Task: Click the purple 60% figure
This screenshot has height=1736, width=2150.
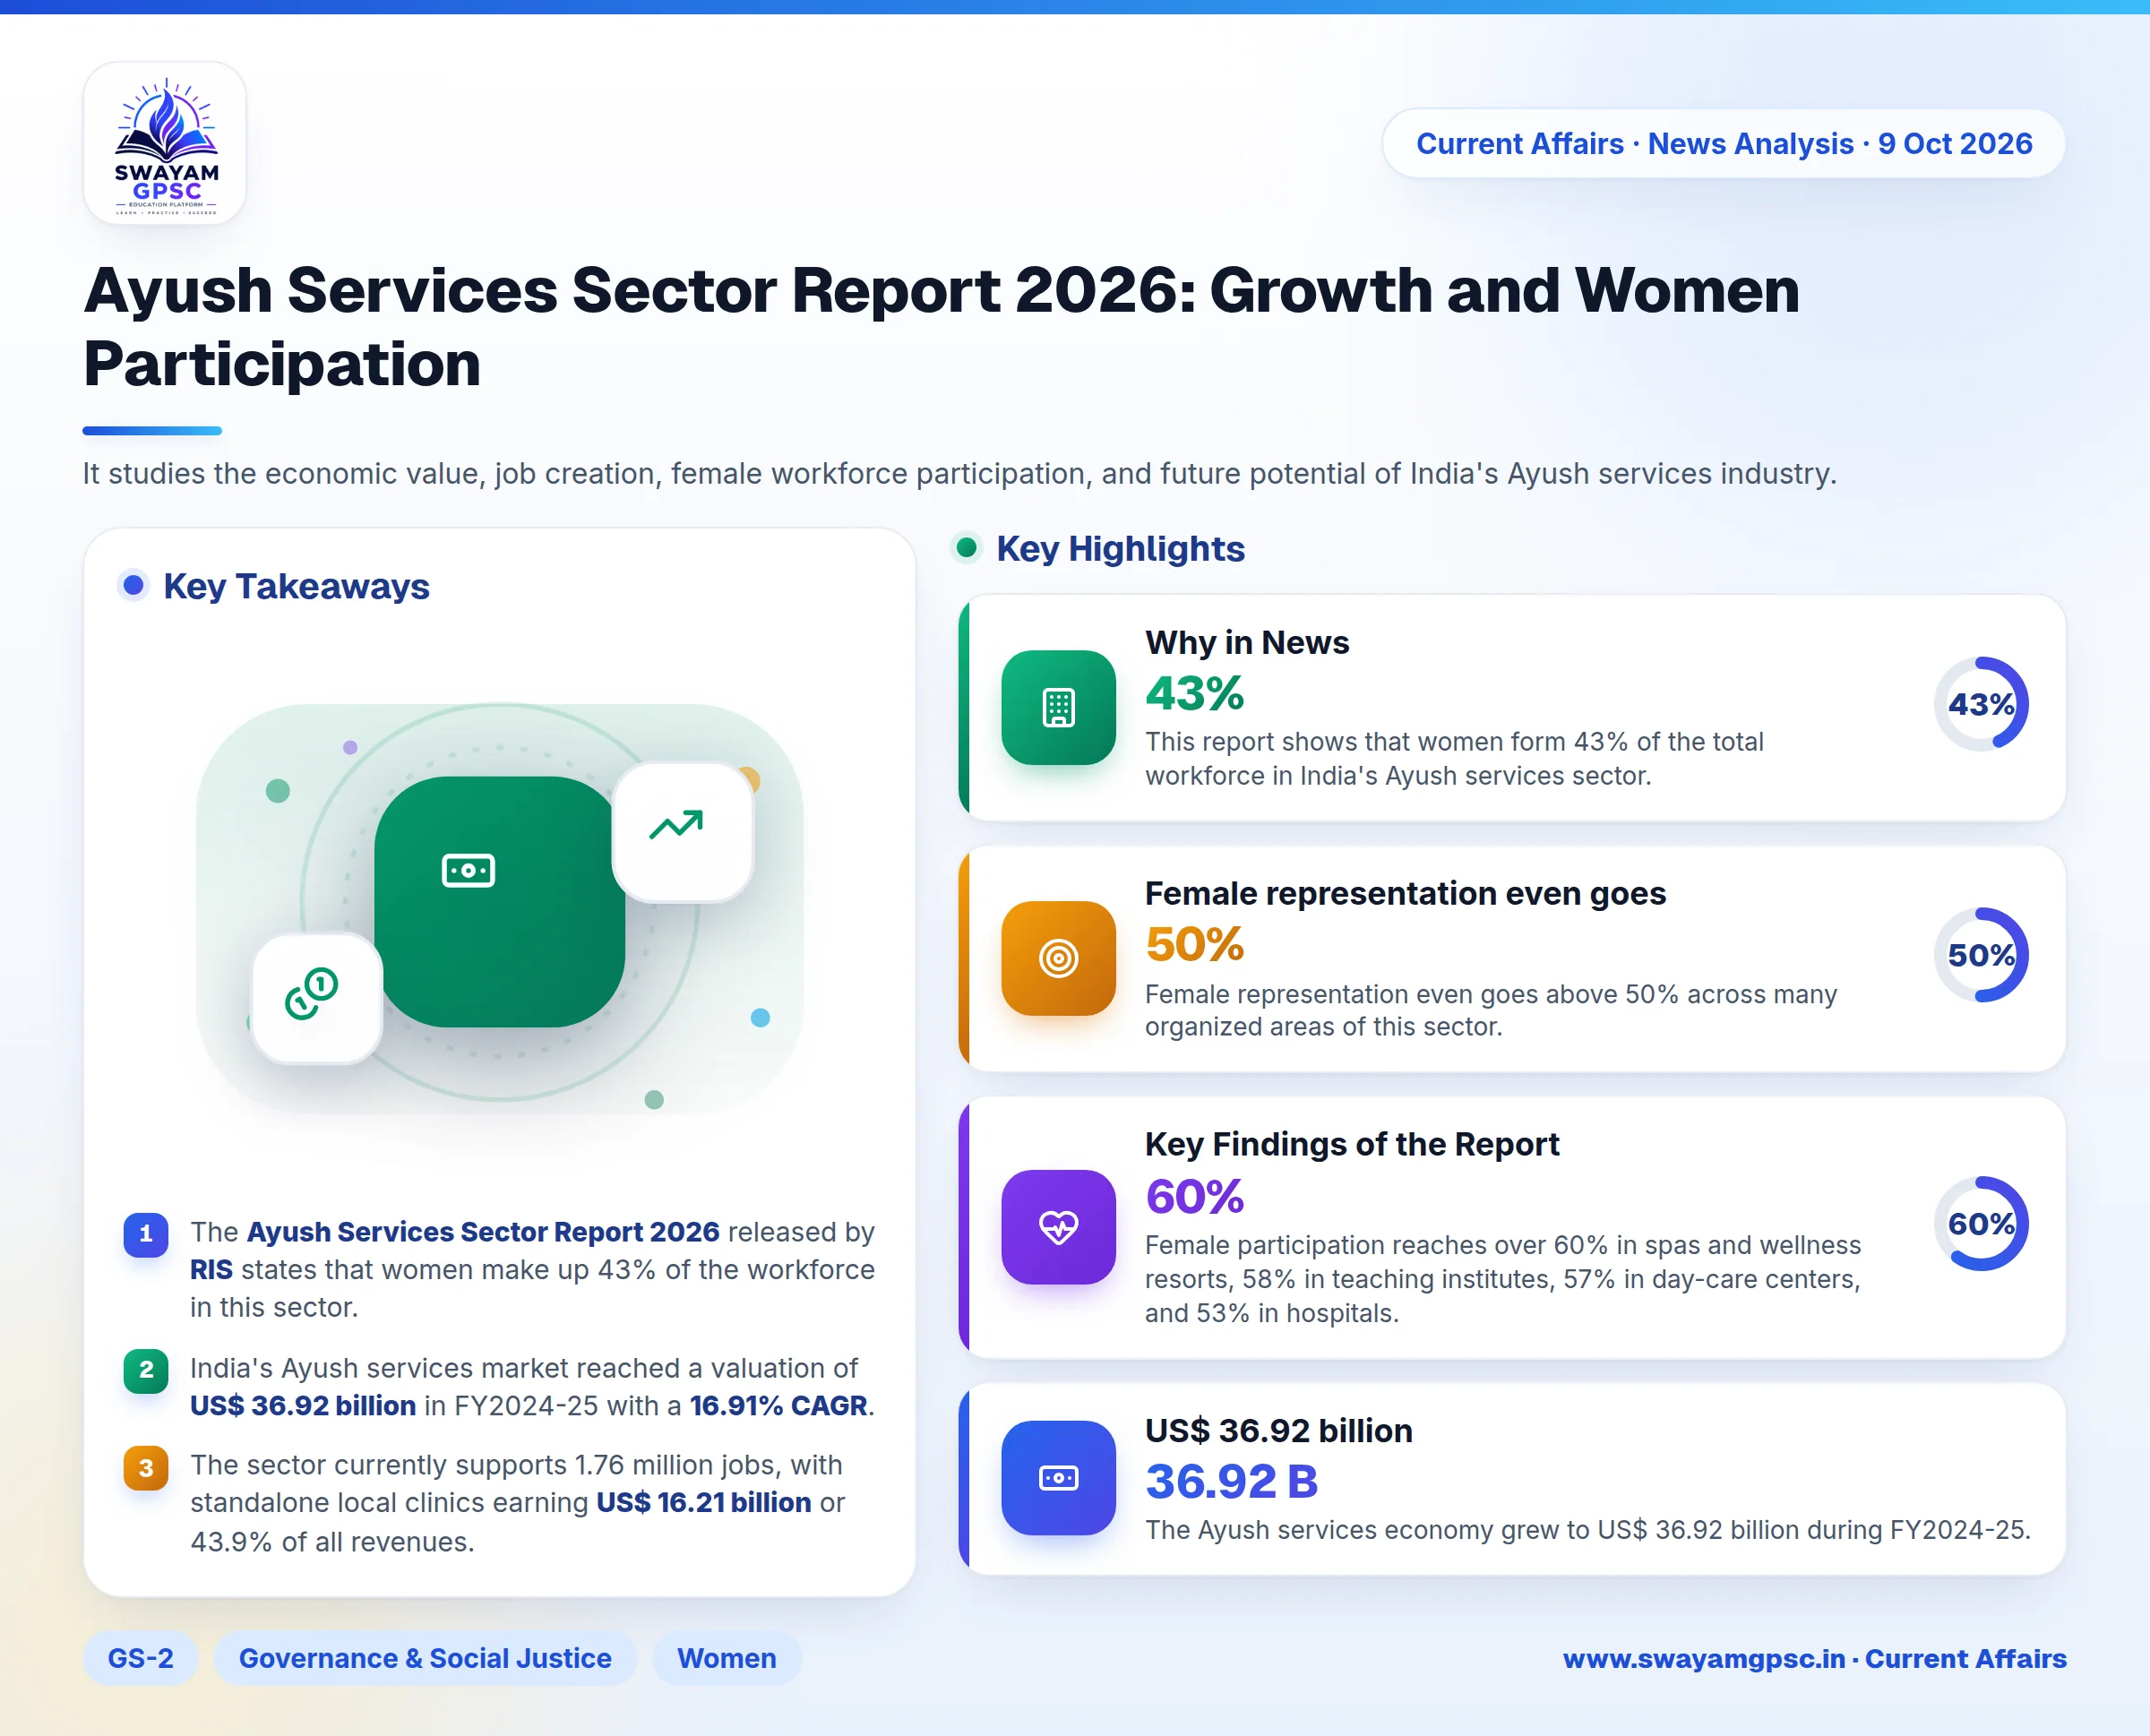Action: coord(1195,1196)
